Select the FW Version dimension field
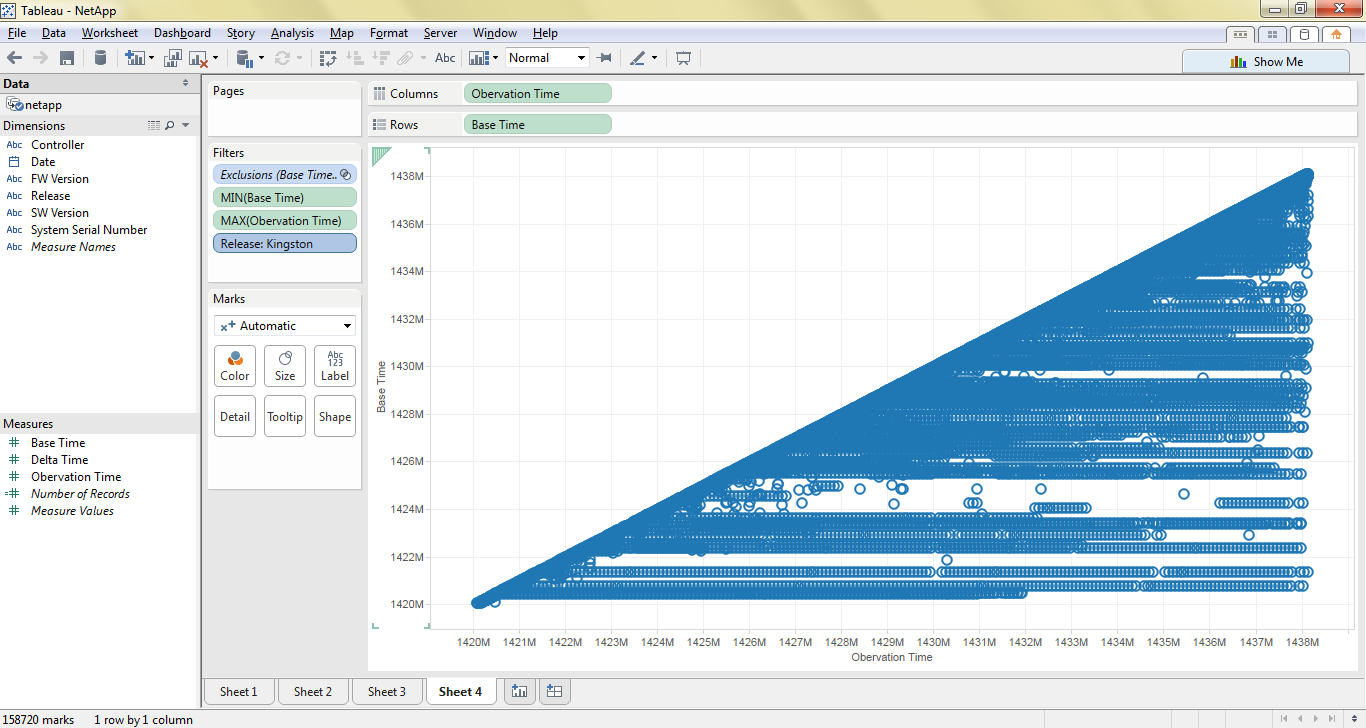The image size is (1366, 728). pyautogui.click(x=60, y=179)
